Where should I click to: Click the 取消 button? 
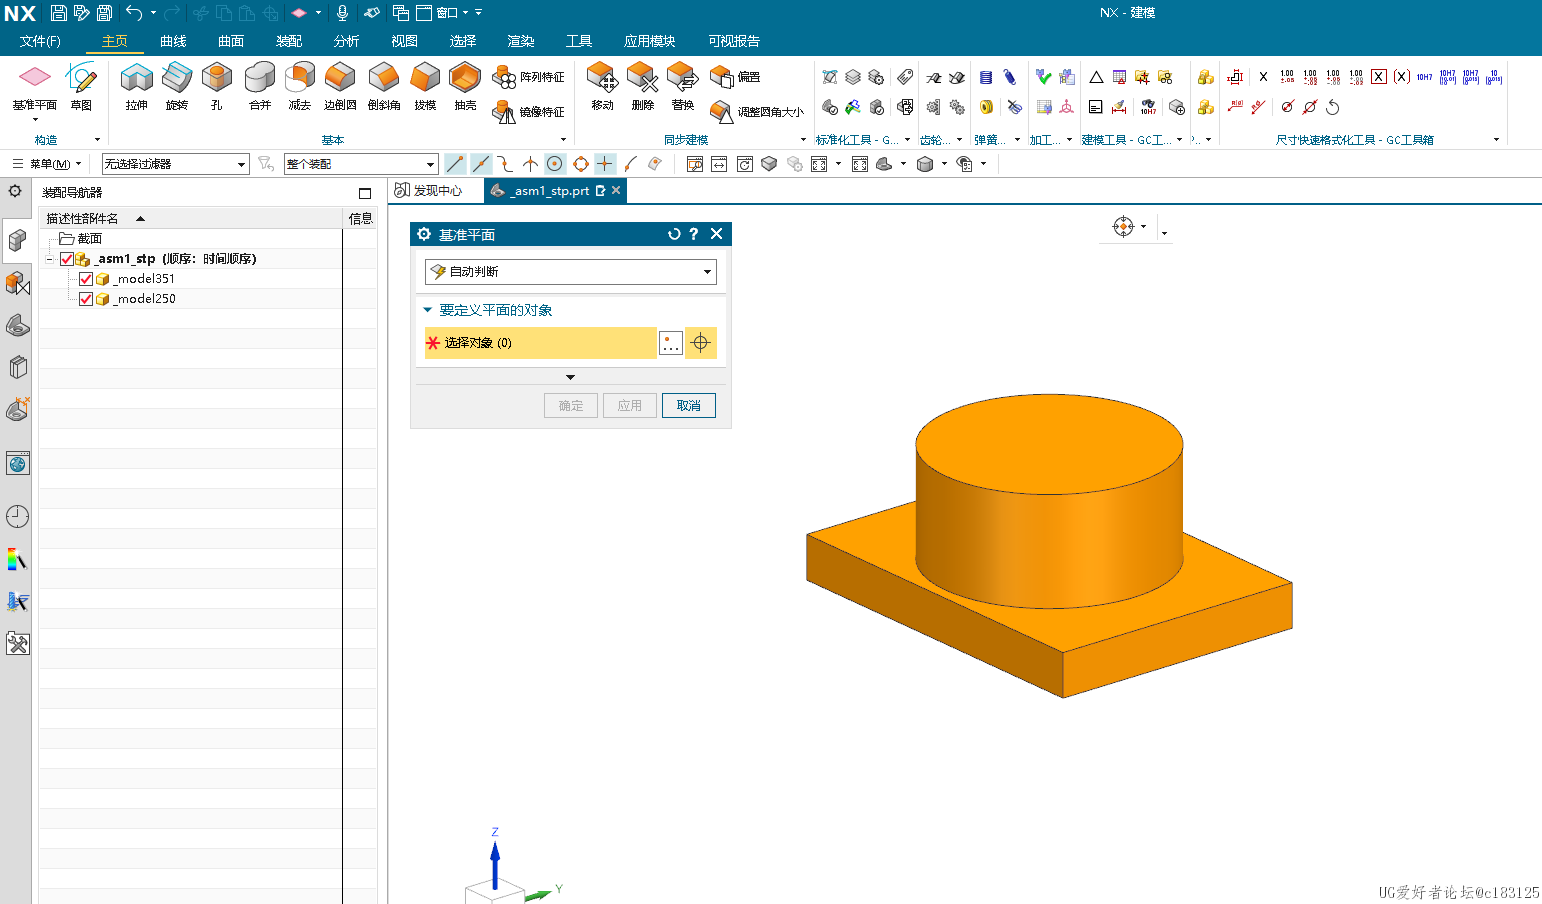689,406
